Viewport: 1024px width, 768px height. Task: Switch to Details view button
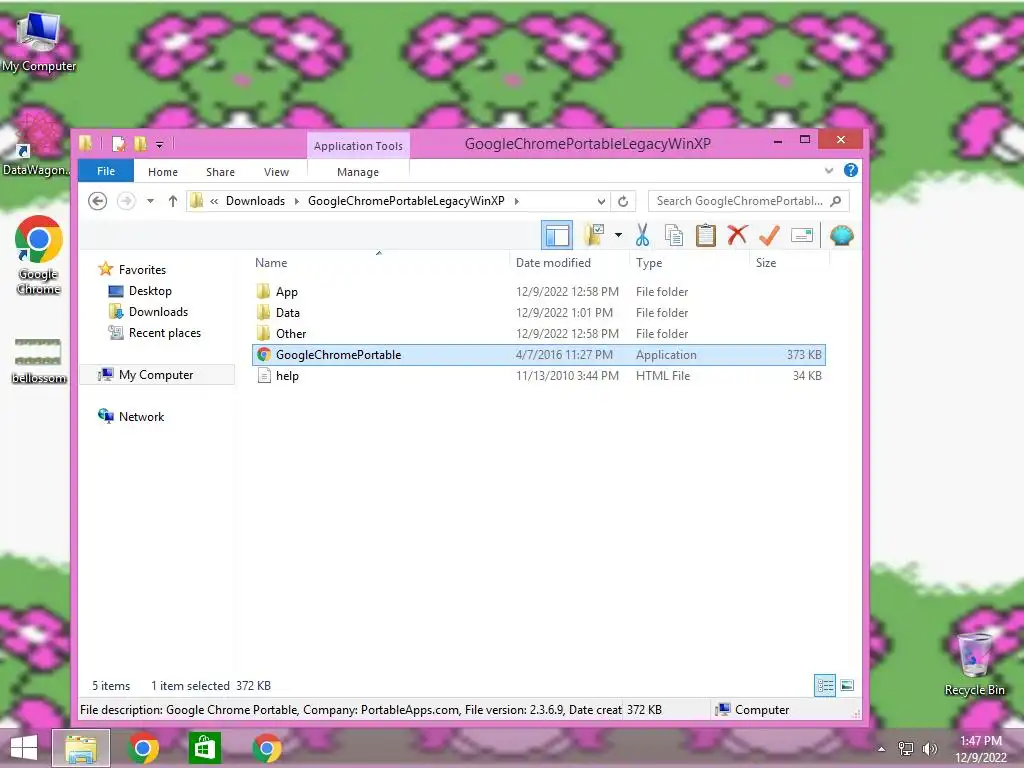click(825, 685)
